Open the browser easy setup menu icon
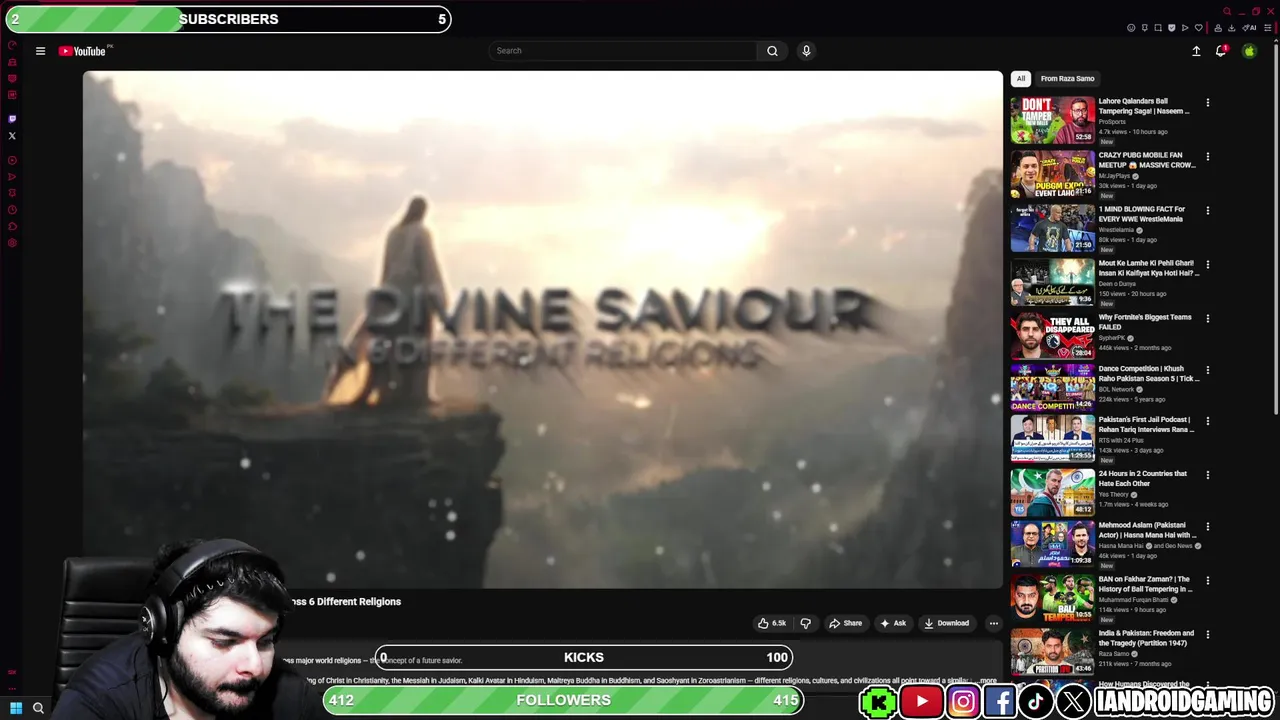1280x720 pixels. coord(1268,27)
